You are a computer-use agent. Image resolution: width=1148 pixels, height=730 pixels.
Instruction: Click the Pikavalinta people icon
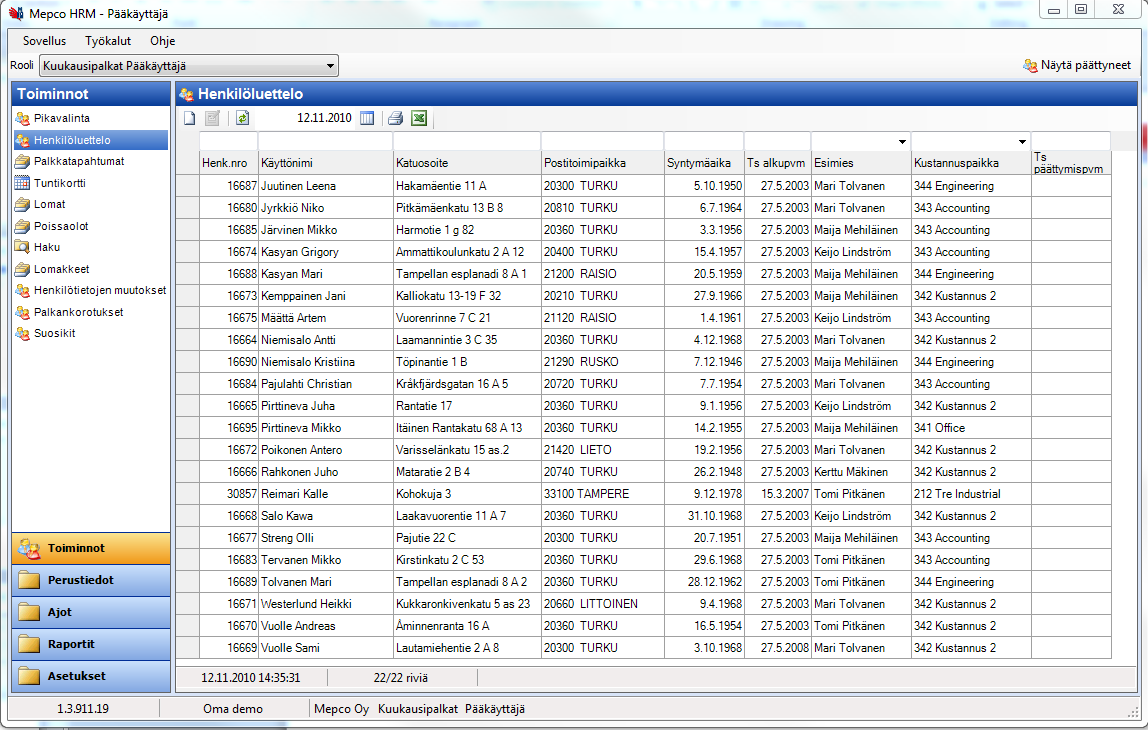pos(23,118)
